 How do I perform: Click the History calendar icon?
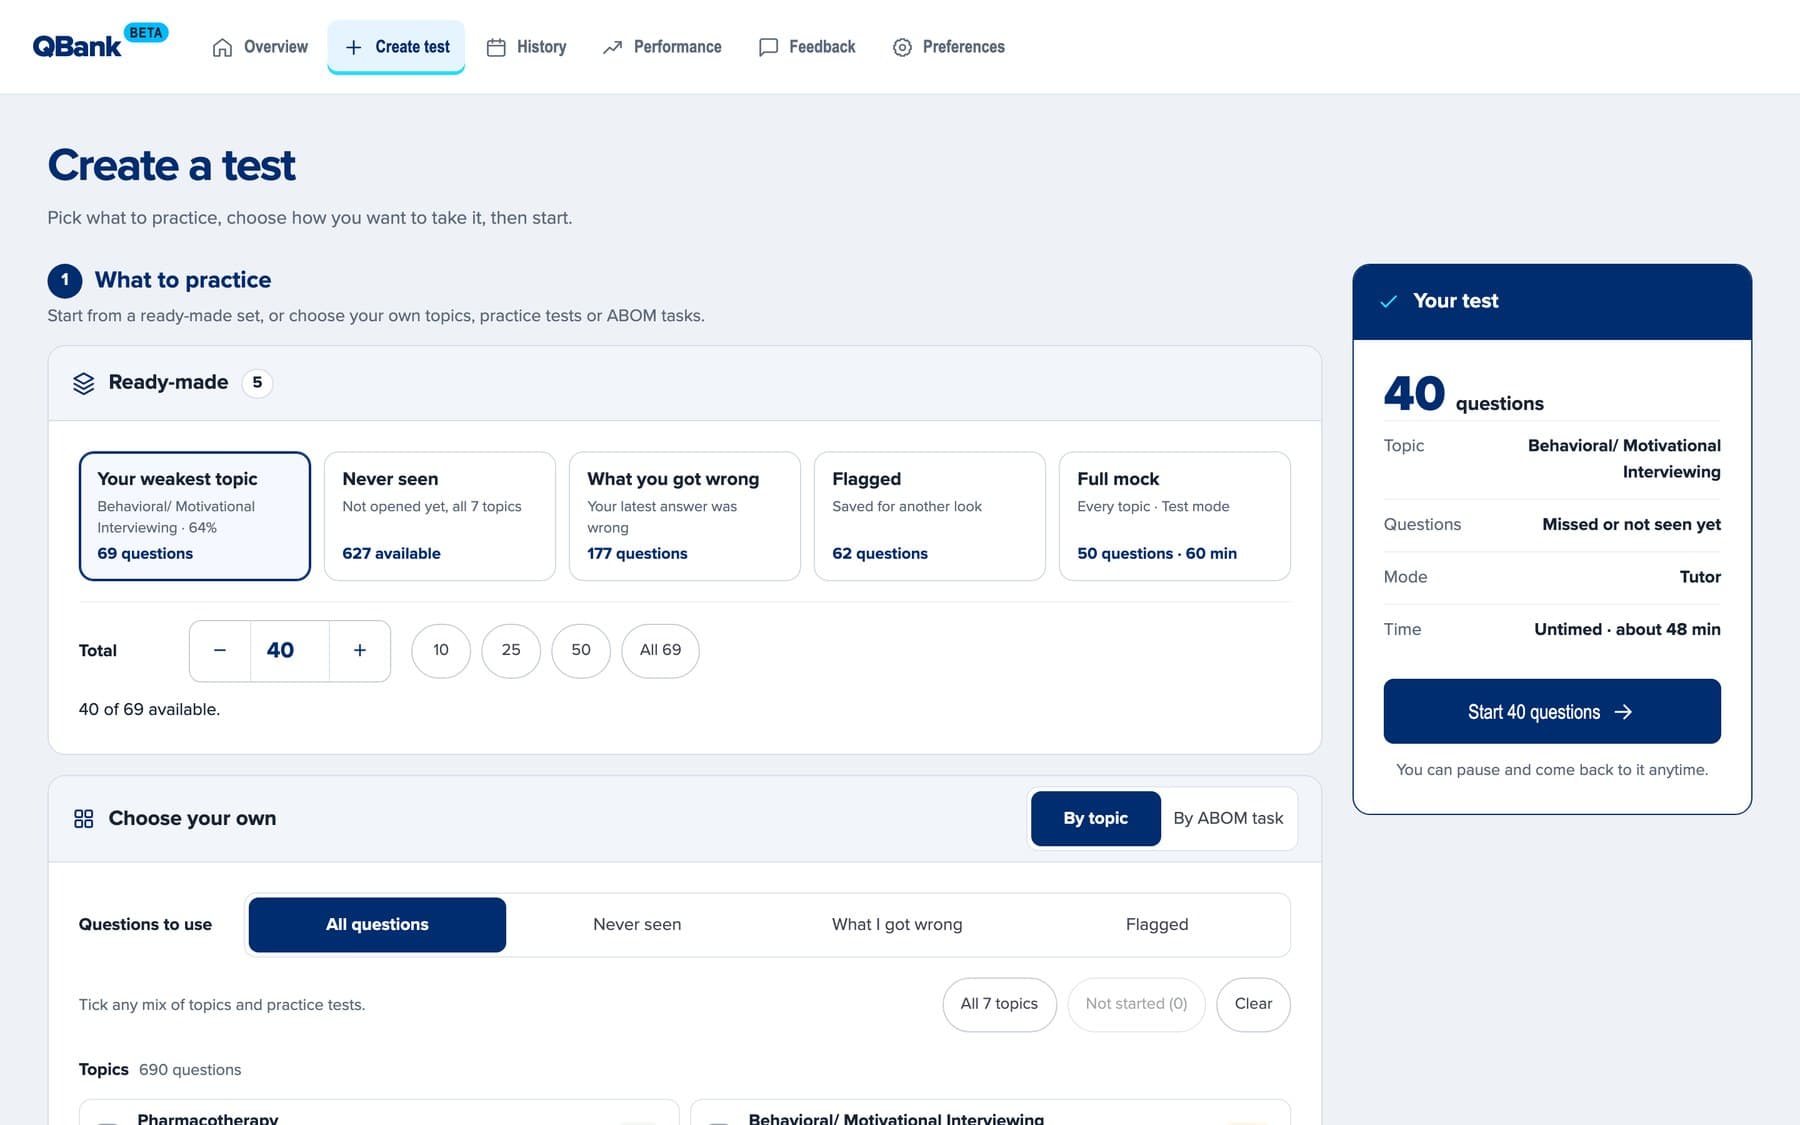(x=496, y=47)
